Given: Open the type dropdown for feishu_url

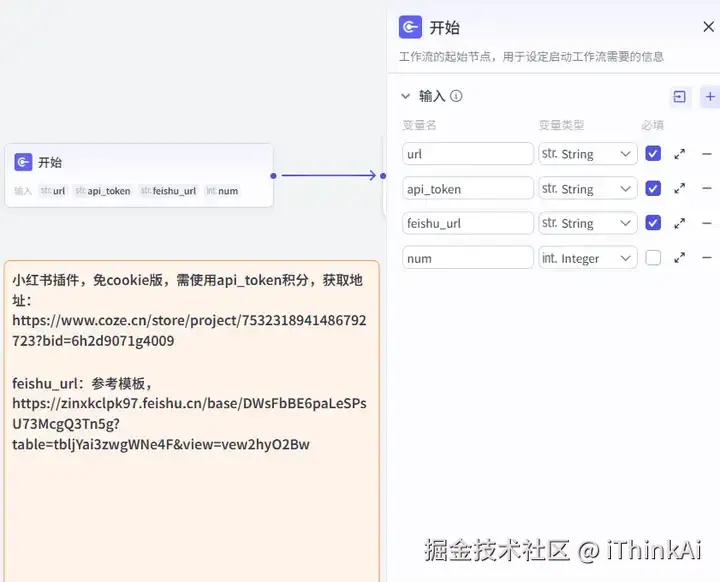Looking at the screenshot, I should (588, 223).
